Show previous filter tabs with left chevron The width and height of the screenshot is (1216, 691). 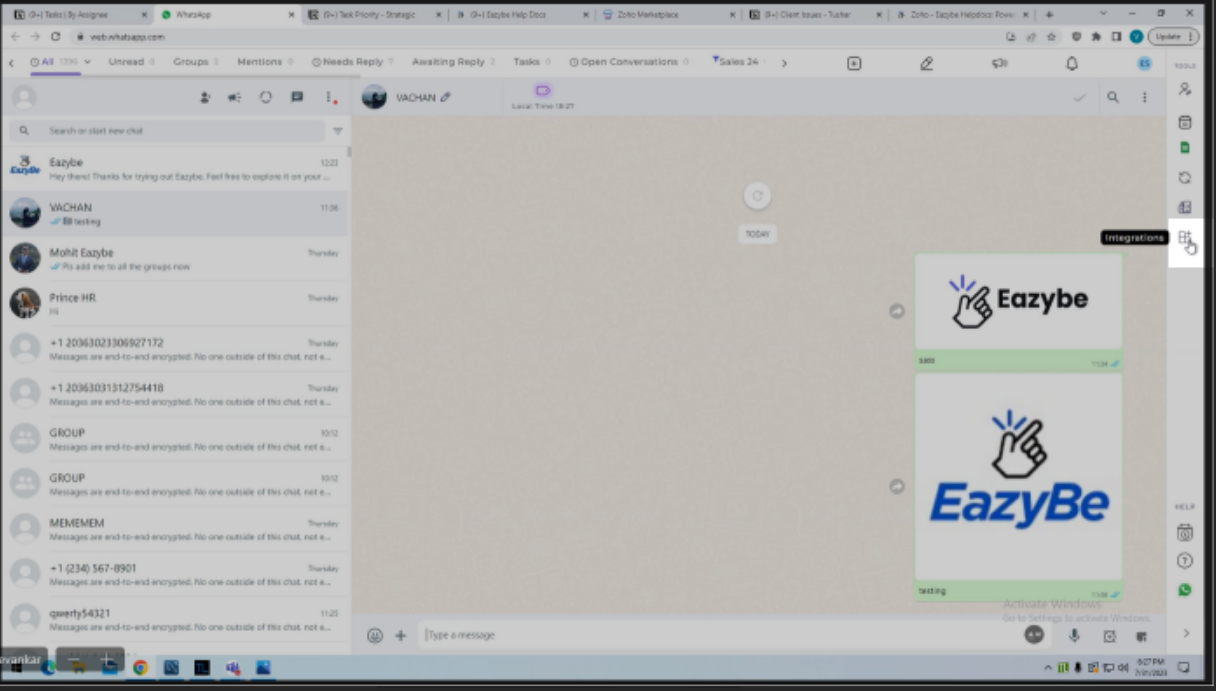[11, 63]
